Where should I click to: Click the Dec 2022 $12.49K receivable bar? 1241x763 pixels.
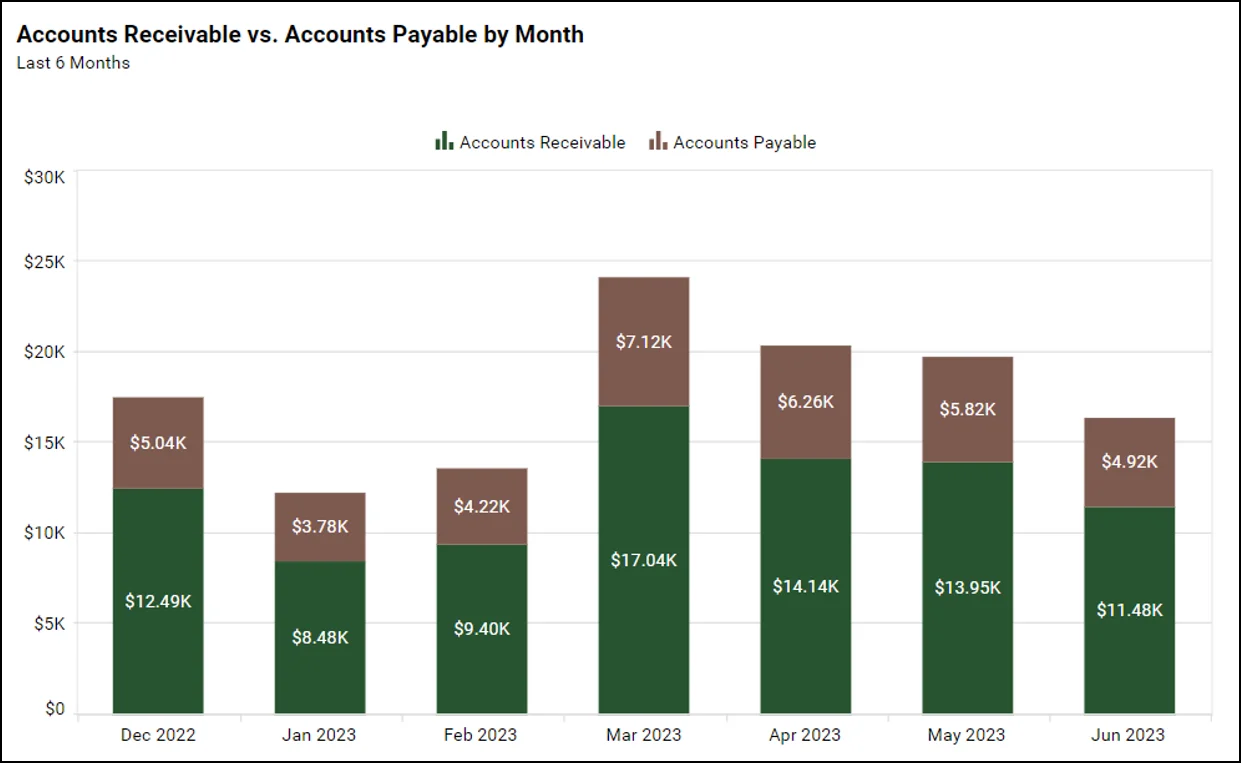coord(158,600)
